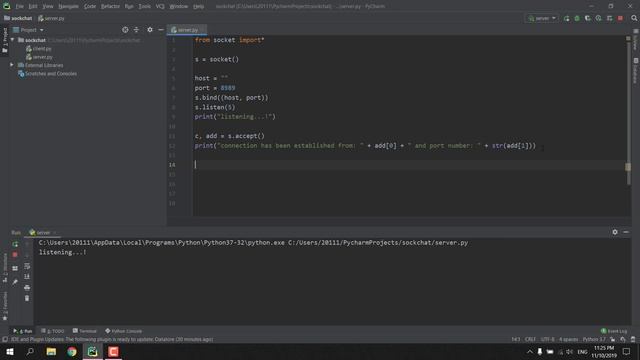
Task: Open Project panel options gear
Action: [150, 30]
